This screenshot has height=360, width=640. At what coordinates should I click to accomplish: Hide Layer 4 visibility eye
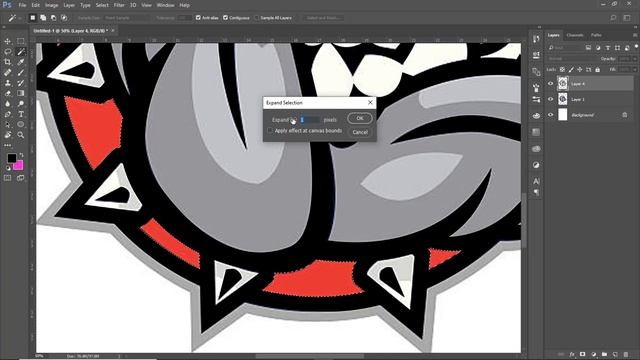pyautogui.click(x=550, y=84)
